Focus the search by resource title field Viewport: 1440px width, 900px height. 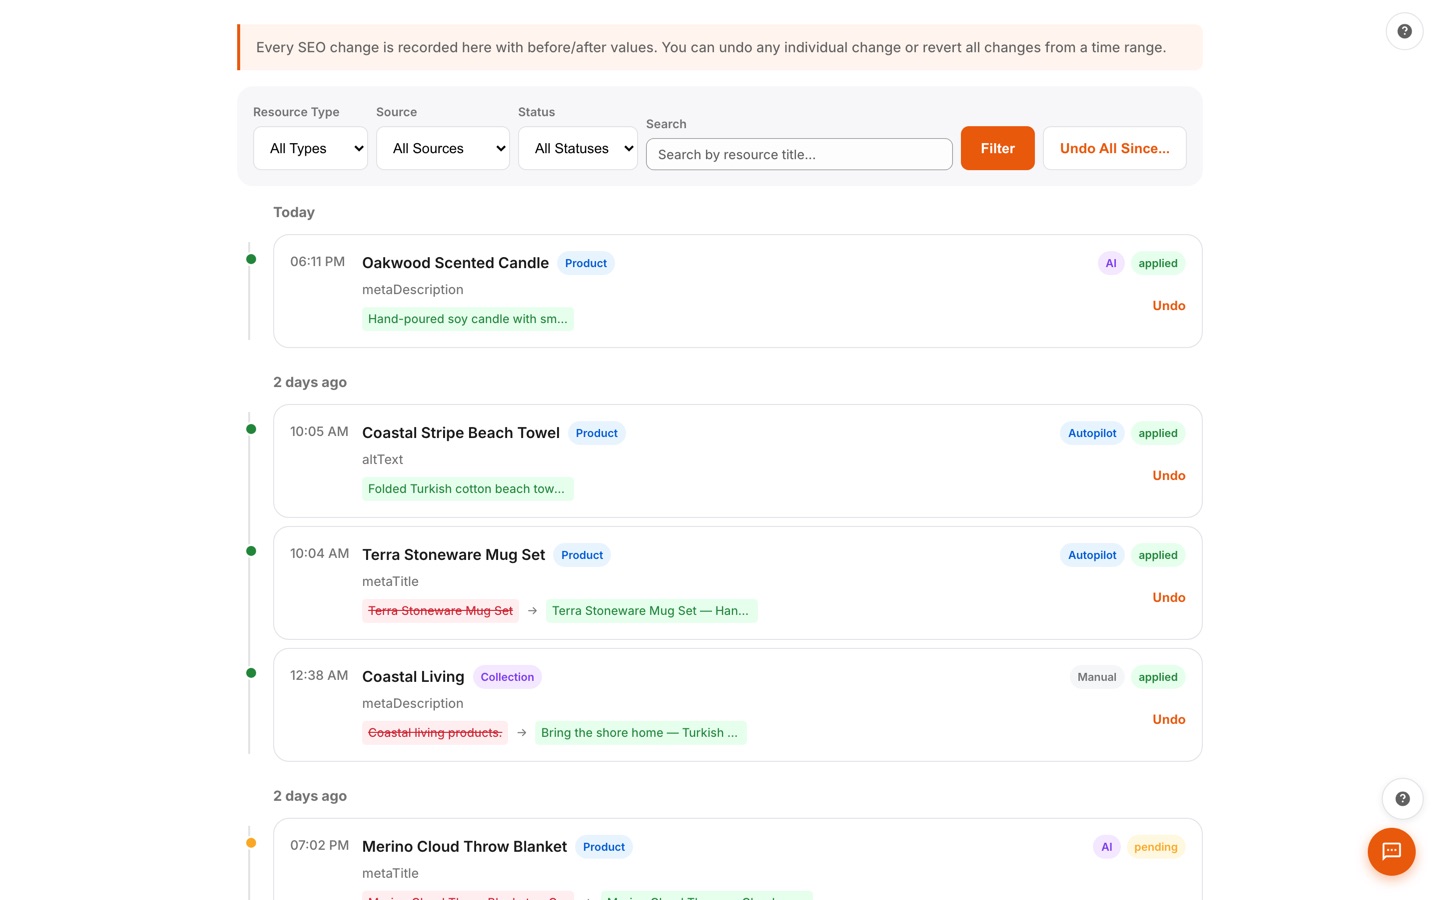click(799, 154)
